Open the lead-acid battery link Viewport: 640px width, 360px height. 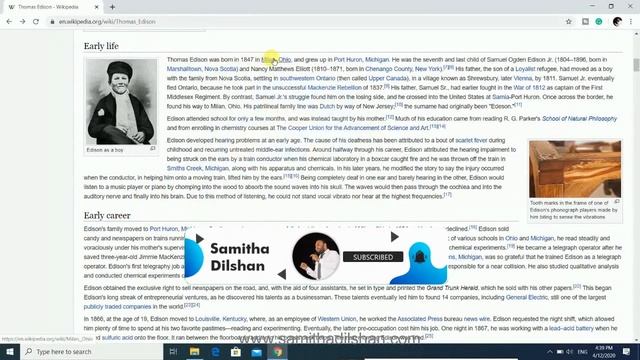coord(571,329)
